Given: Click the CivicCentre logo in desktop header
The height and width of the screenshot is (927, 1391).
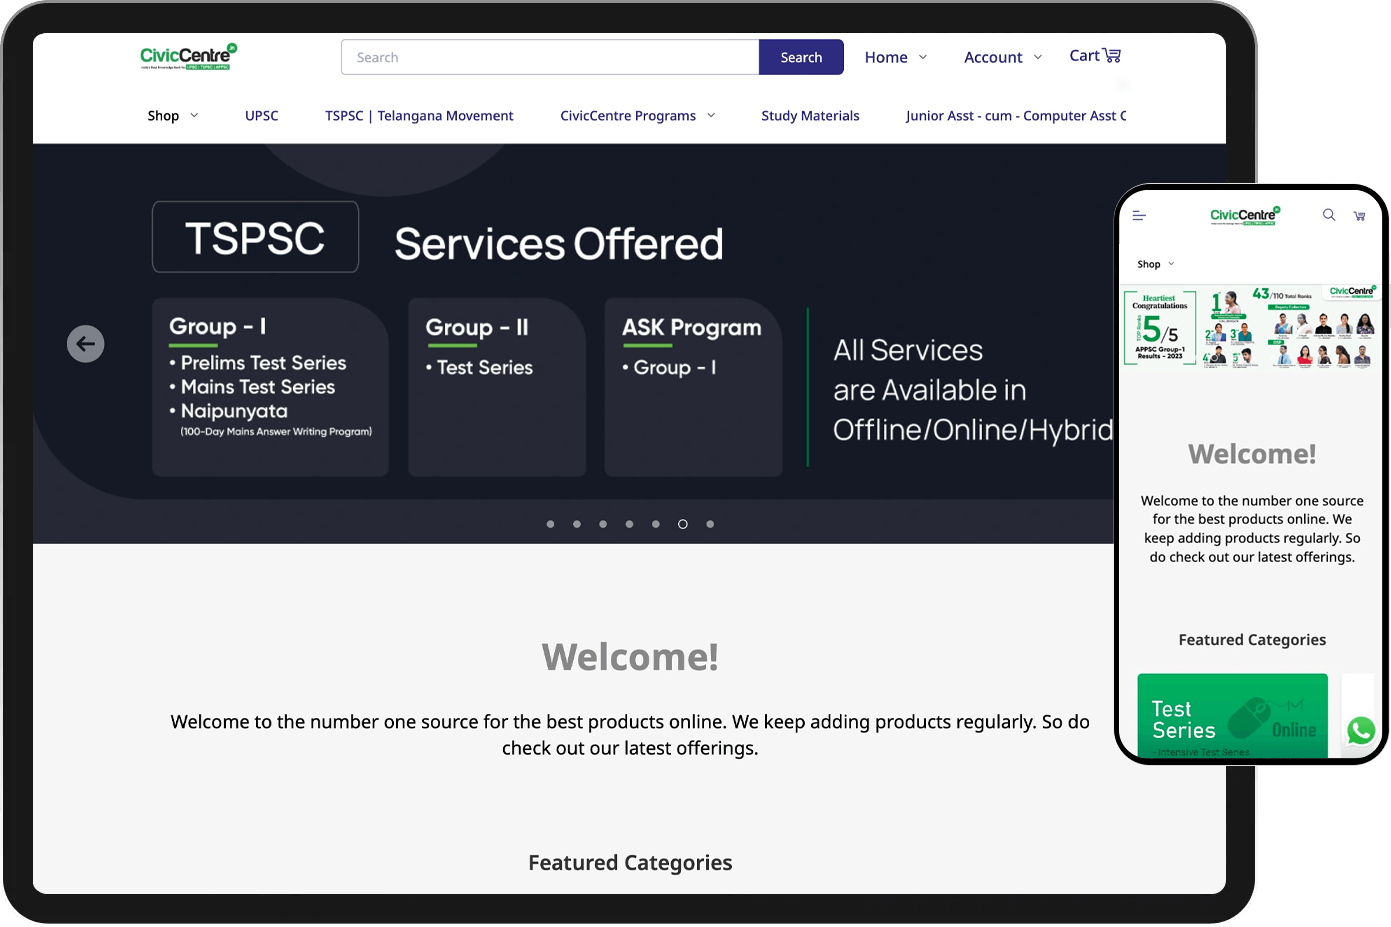Looking at the screenshot, I should click(188, 57).
